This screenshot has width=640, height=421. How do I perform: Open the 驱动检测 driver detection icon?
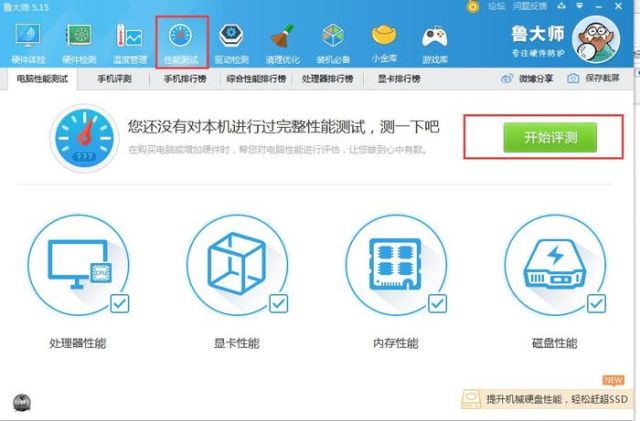[231, 44]
